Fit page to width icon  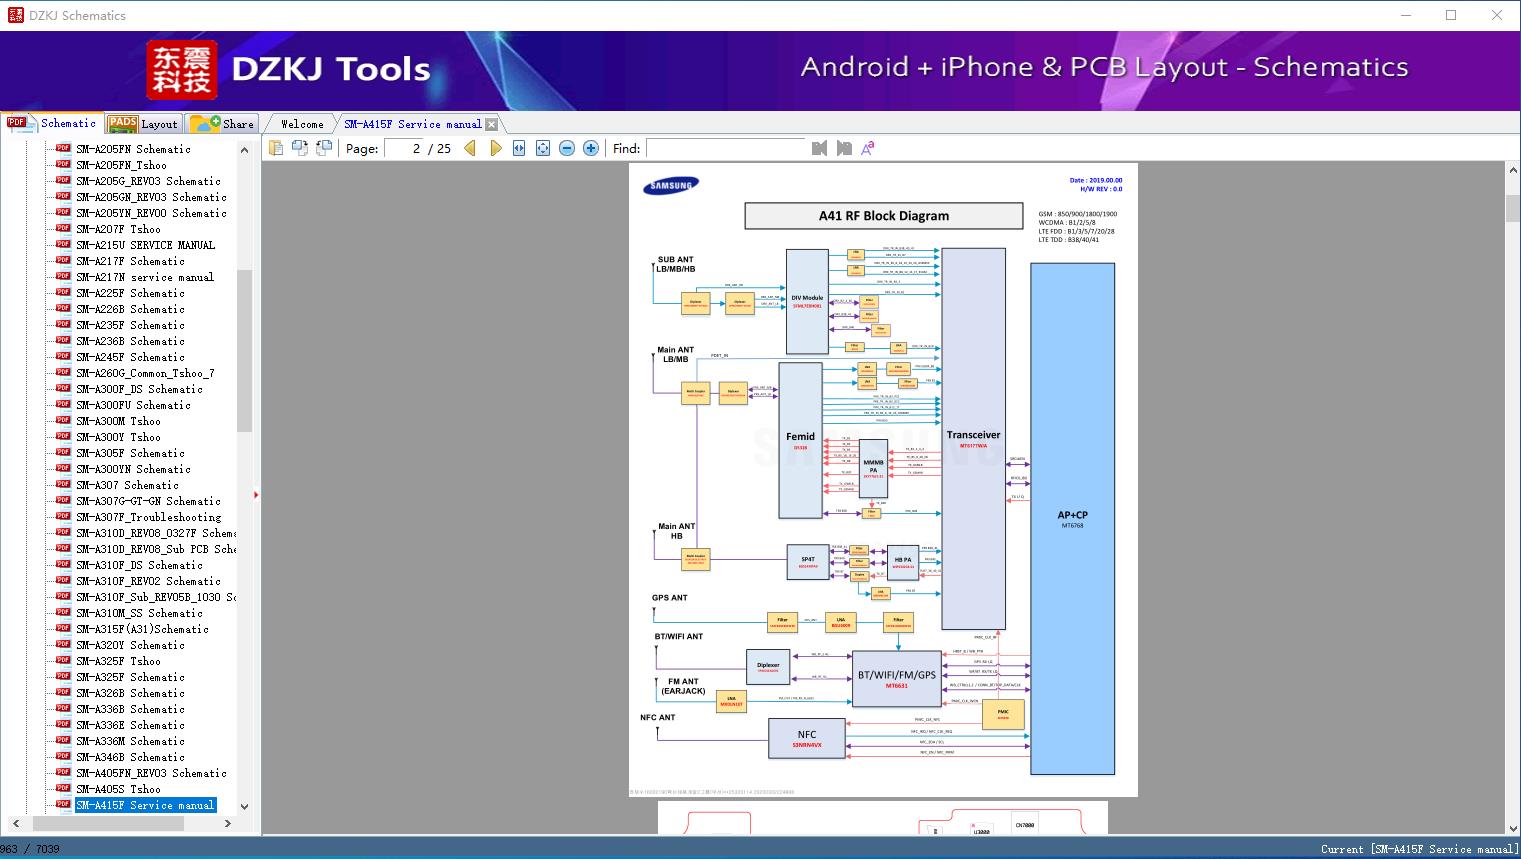click(x=519, y=148)
